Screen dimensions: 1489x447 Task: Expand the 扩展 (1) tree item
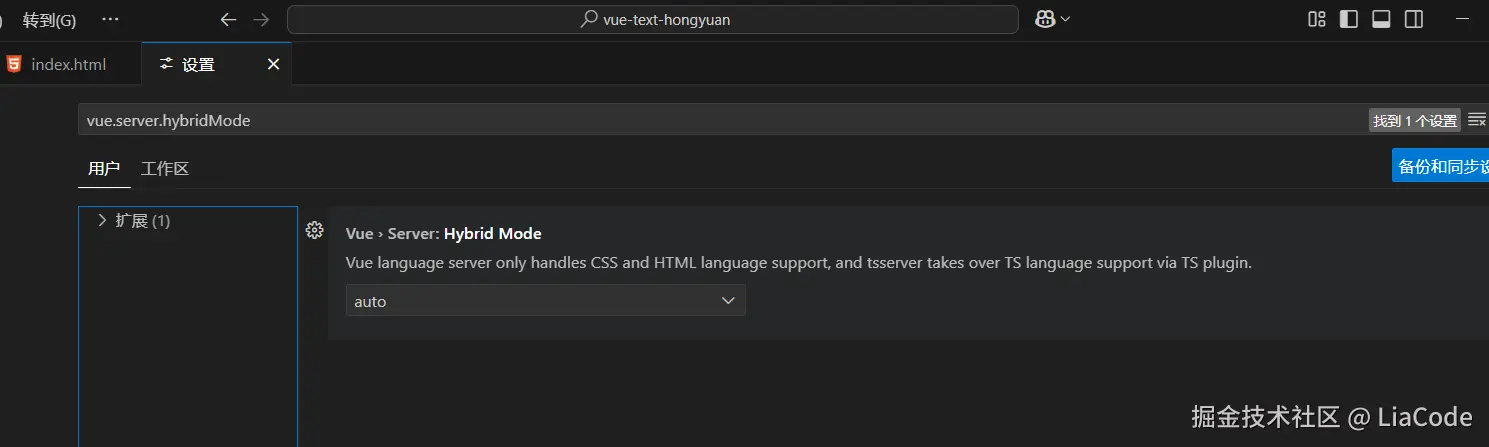point(102,220)
